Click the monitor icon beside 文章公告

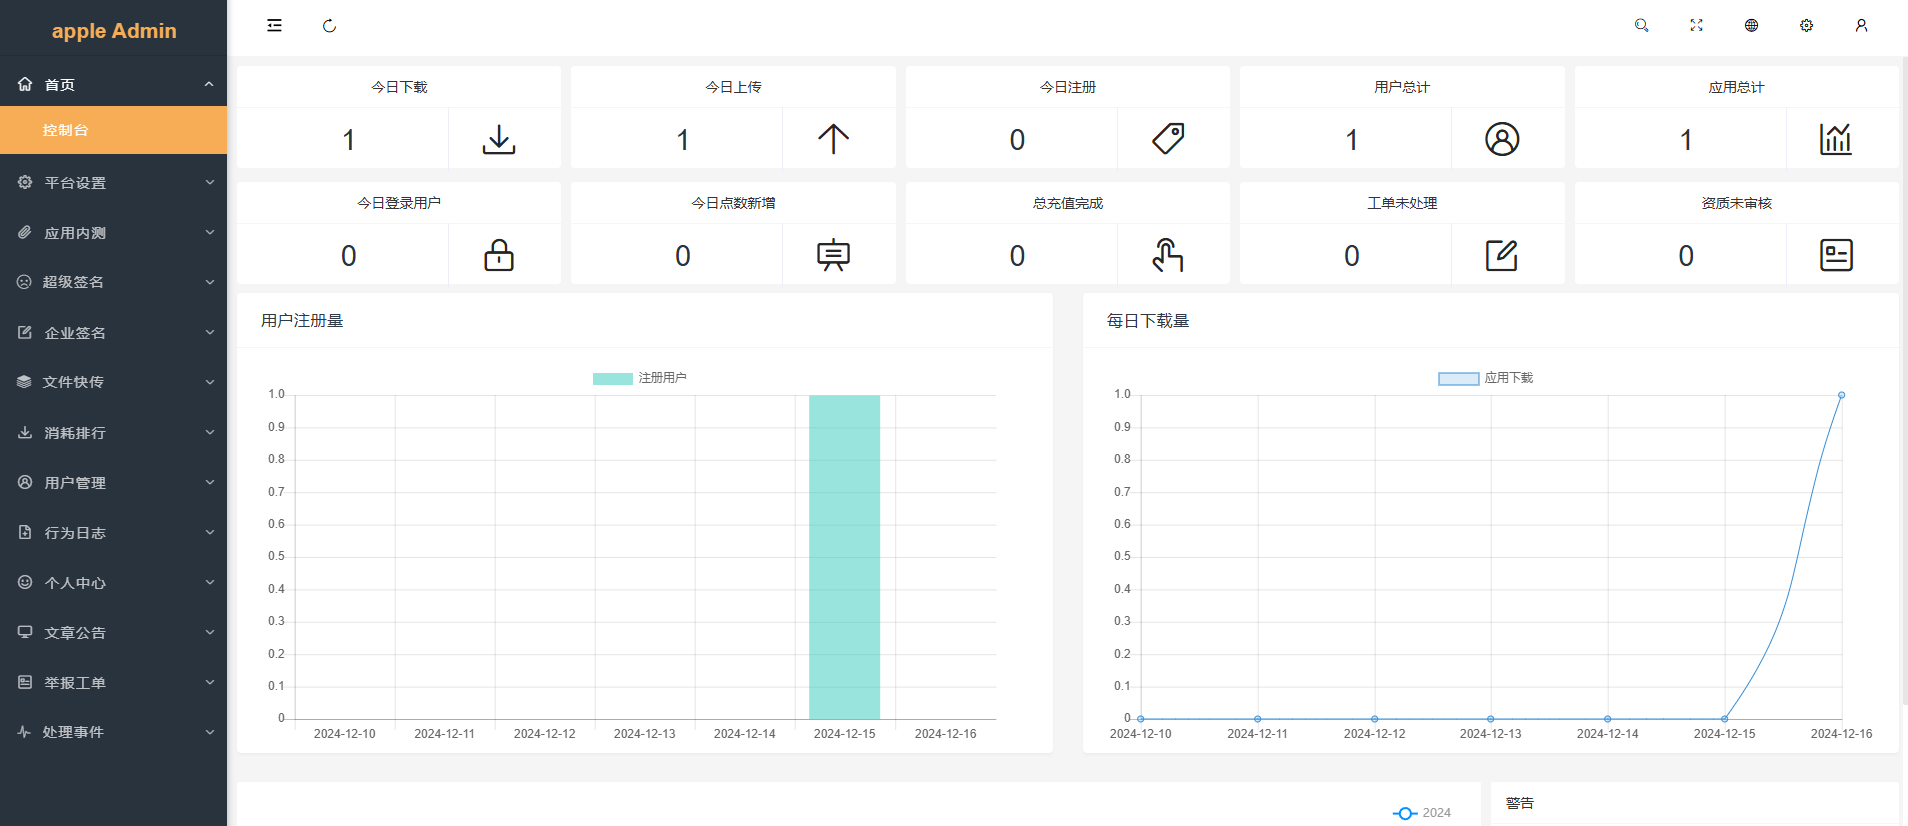point(25,632)
